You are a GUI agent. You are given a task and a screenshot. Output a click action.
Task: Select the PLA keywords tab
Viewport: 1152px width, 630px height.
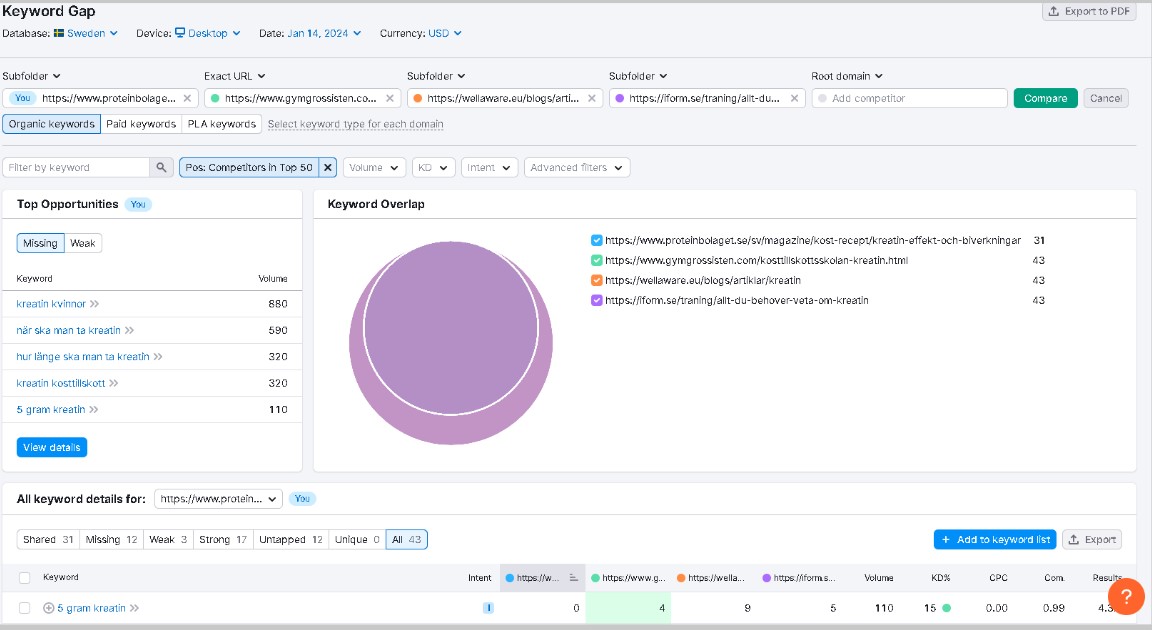[x=222, y=123]
